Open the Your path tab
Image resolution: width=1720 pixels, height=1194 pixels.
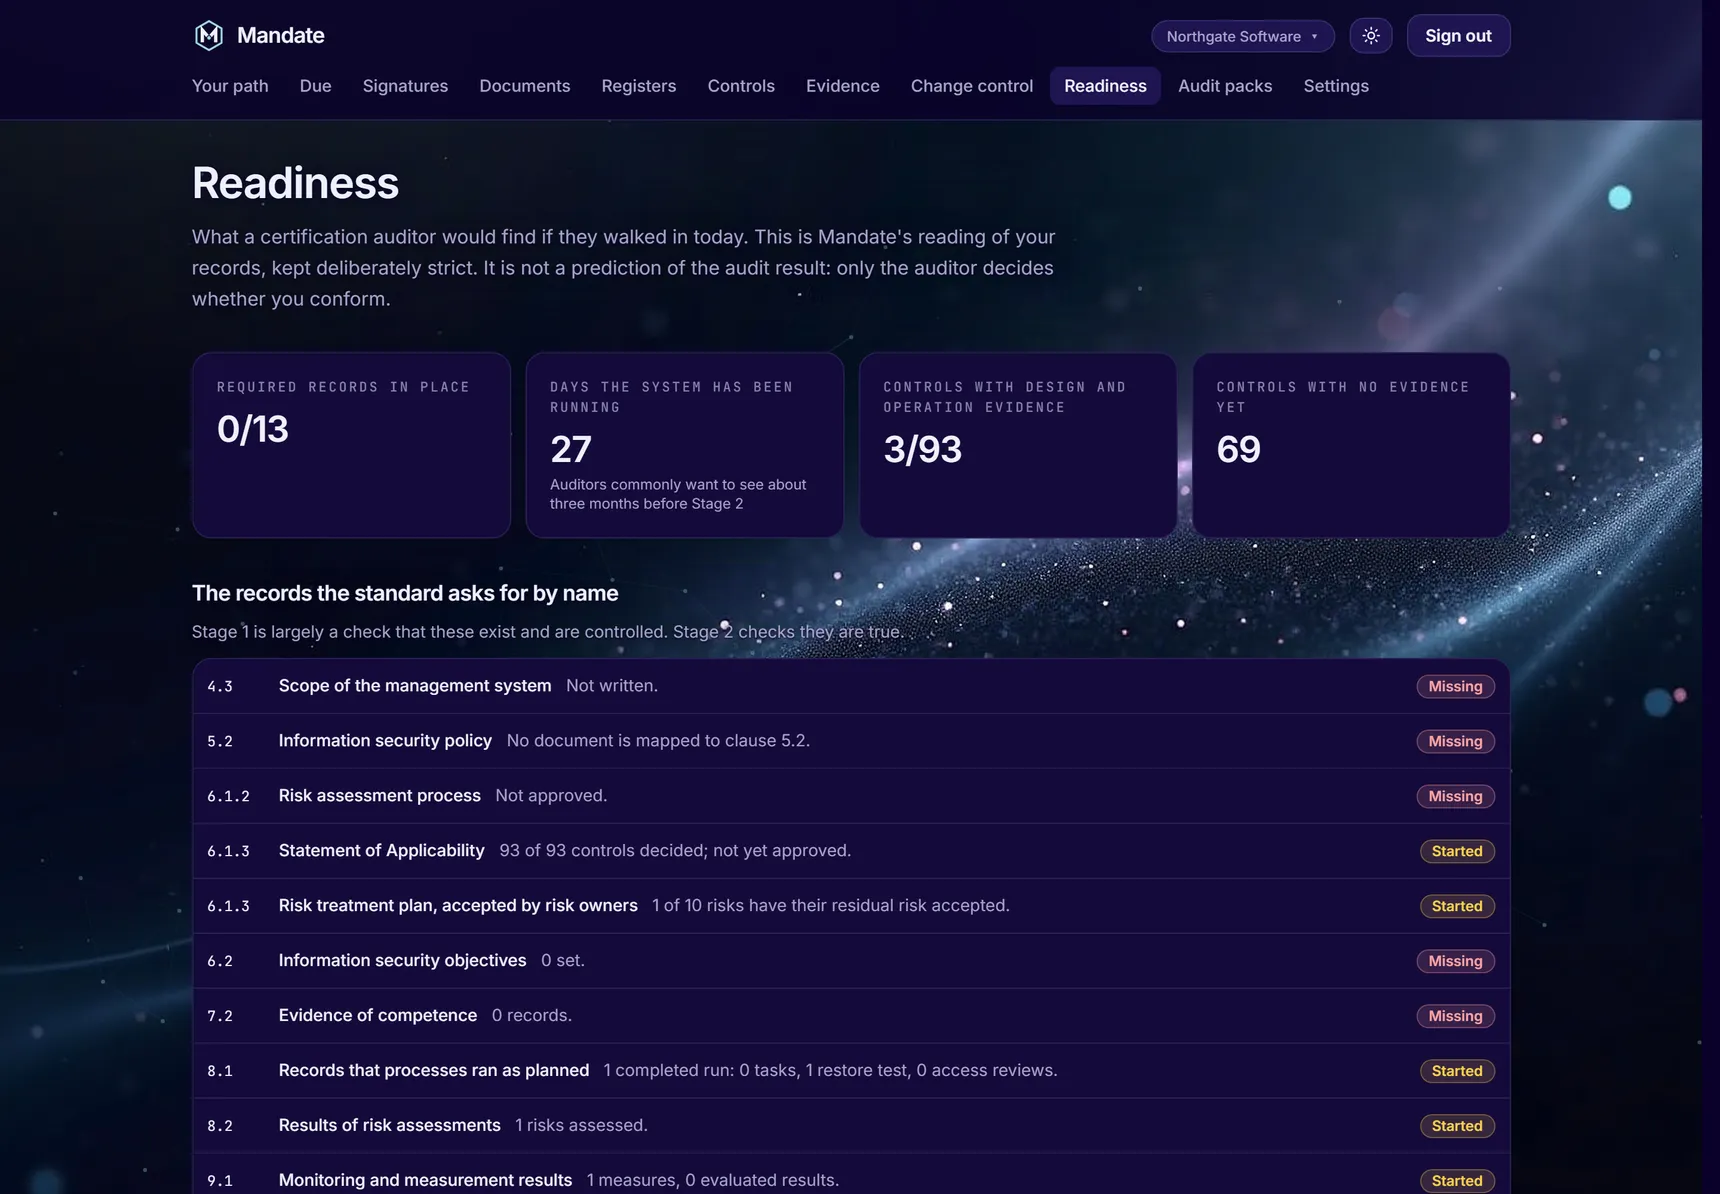pyautogui.click(x=230, y=86)
